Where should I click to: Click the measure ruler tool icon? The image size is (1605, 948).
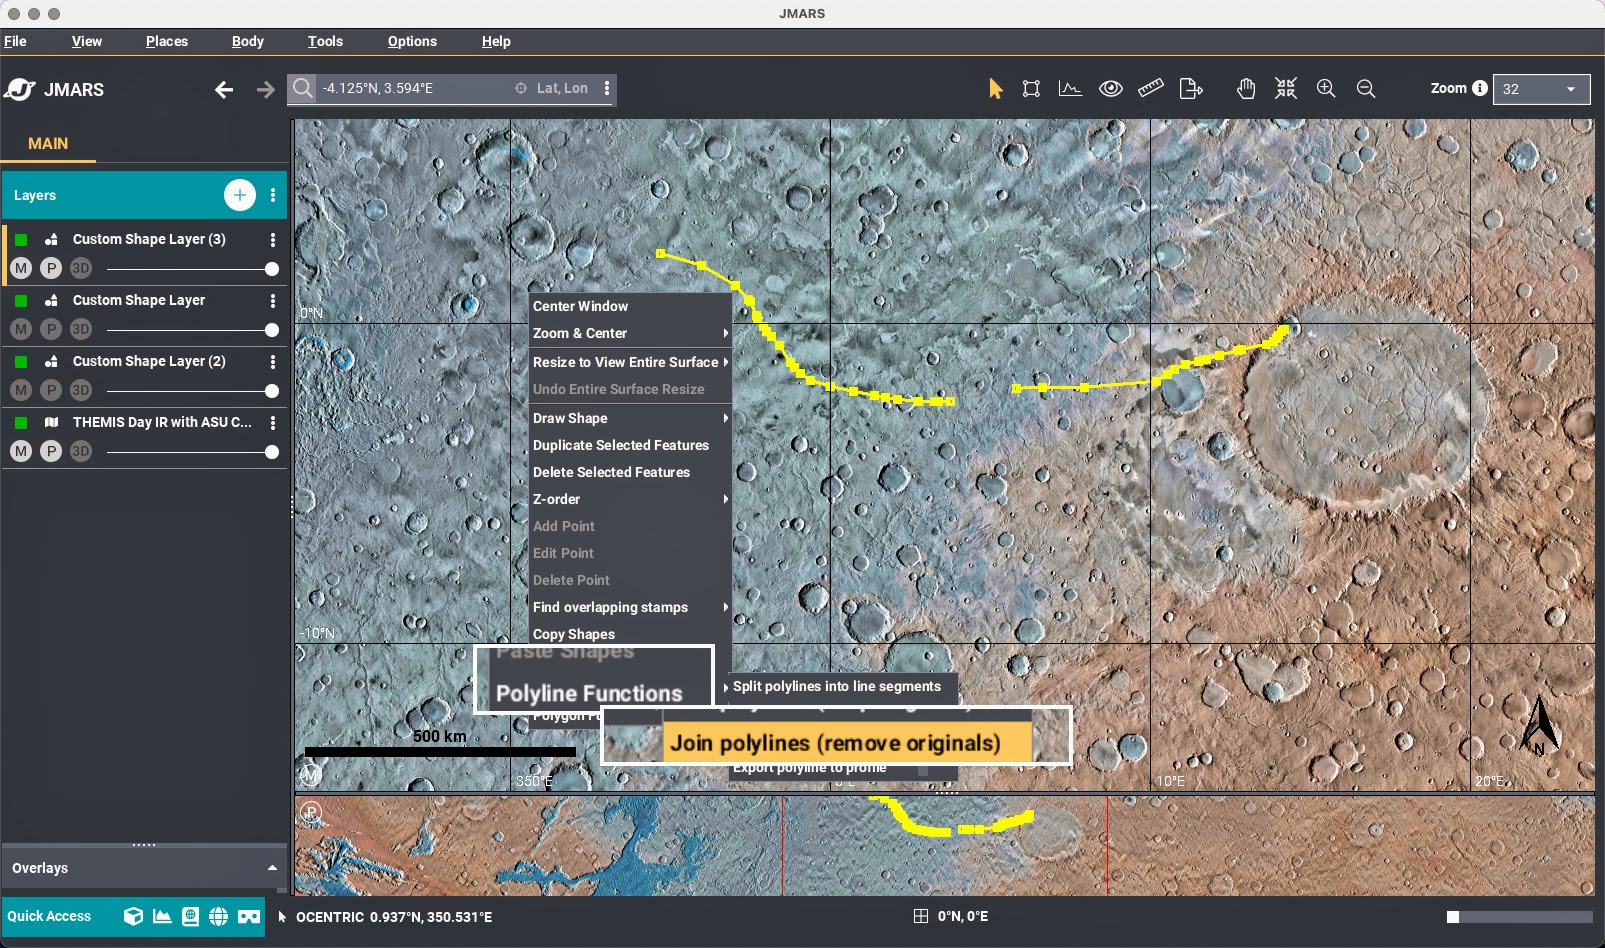pos(1150,89)
